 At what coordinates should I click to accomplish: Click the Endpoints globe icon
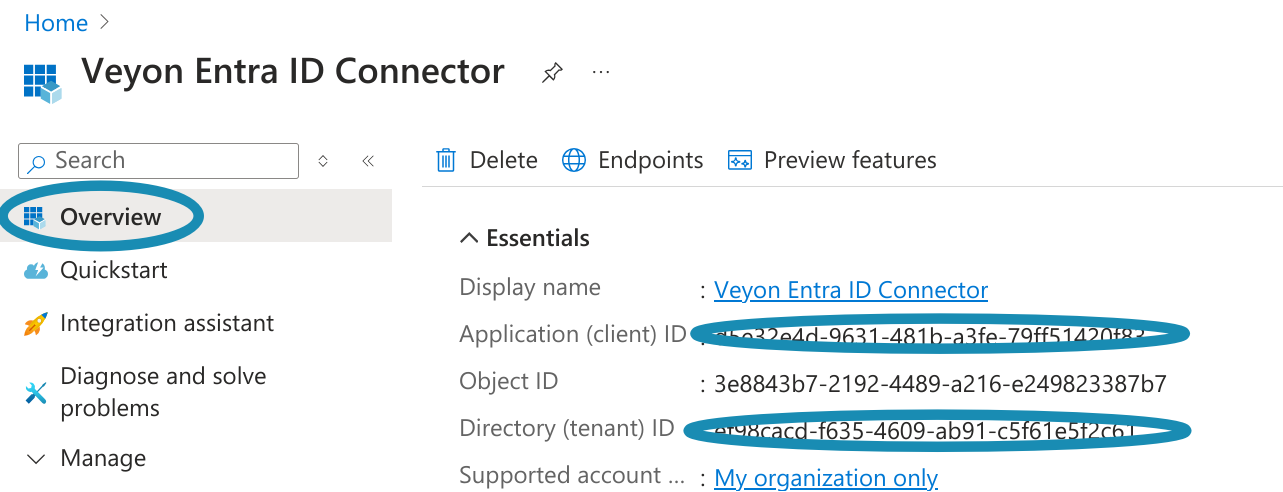(574, 160)
